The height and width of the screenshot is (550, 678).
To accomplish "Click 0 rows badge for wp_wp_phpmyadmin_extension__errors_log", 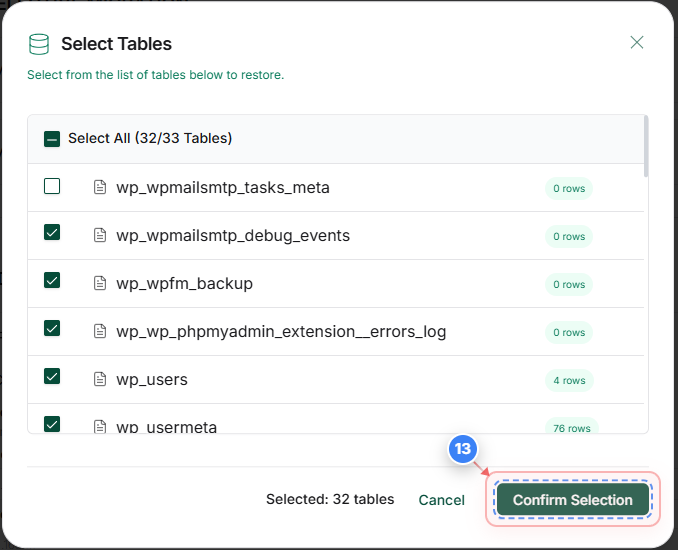I will 569,333.
